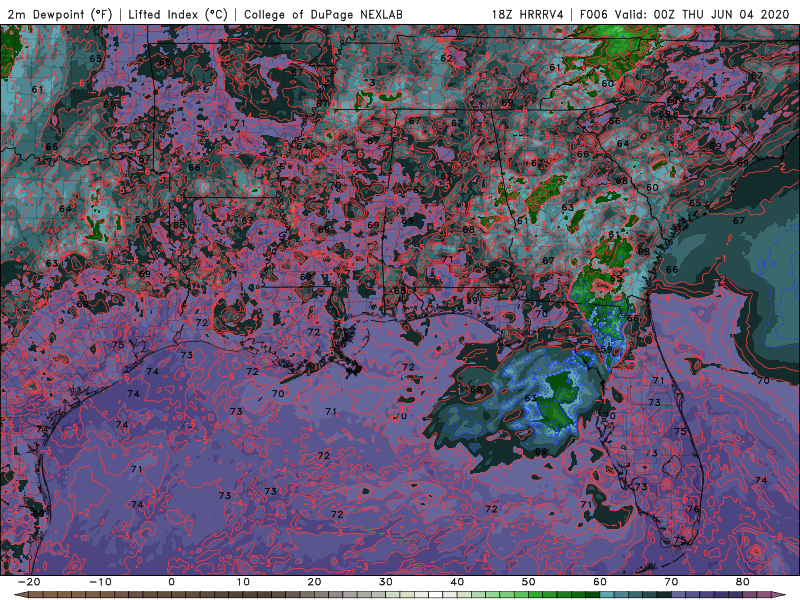
Task: Select the '18Z HRRRV4' model run label
Action: click(x=528, y=14)
